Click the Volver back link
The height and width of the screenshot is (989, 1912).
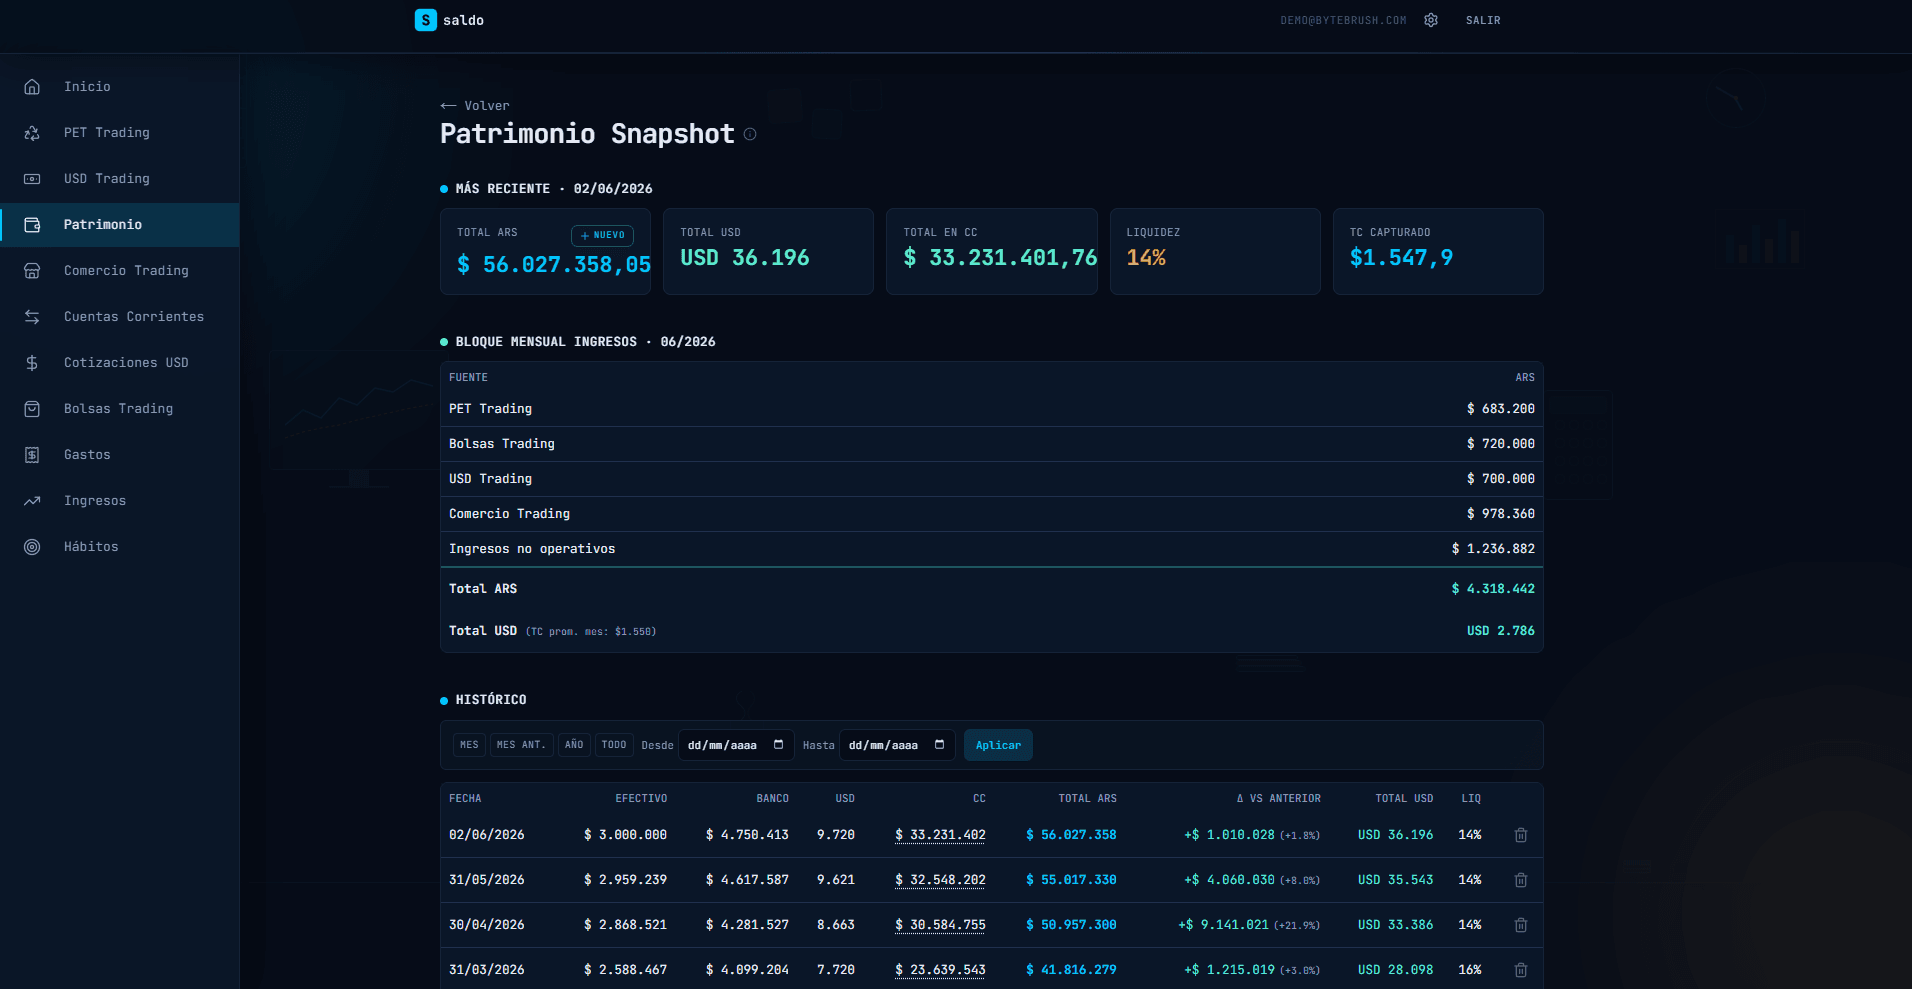[475, 106]
